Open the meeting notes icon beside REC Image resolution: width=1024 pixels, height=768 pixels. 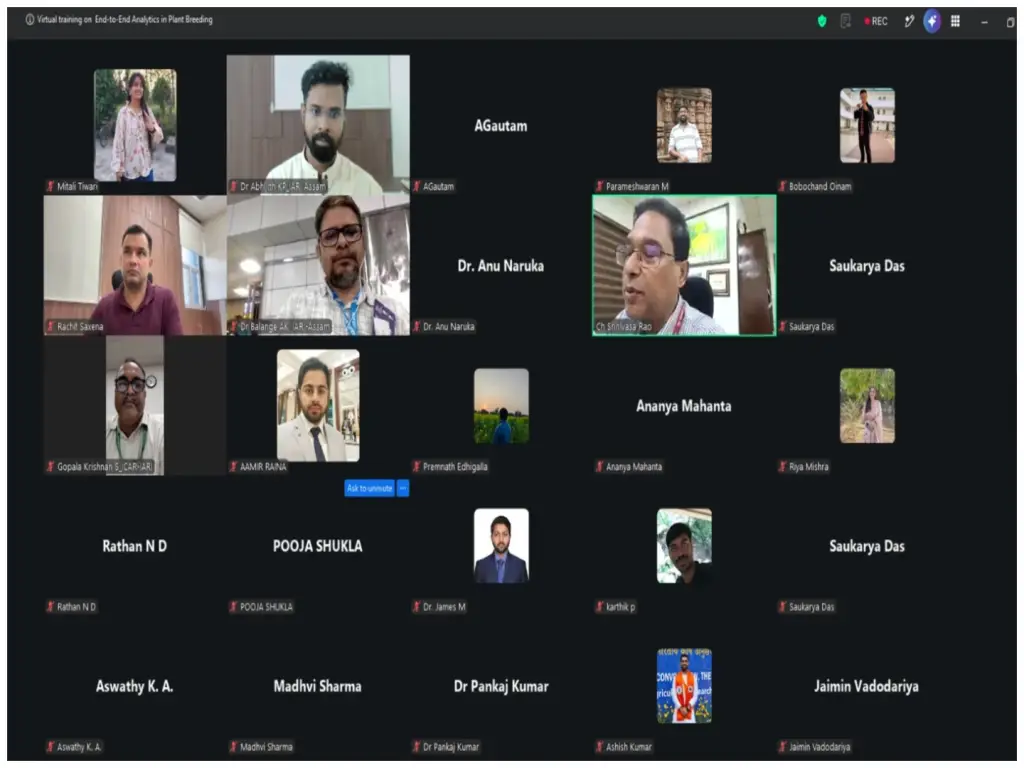tap(846, 22)
